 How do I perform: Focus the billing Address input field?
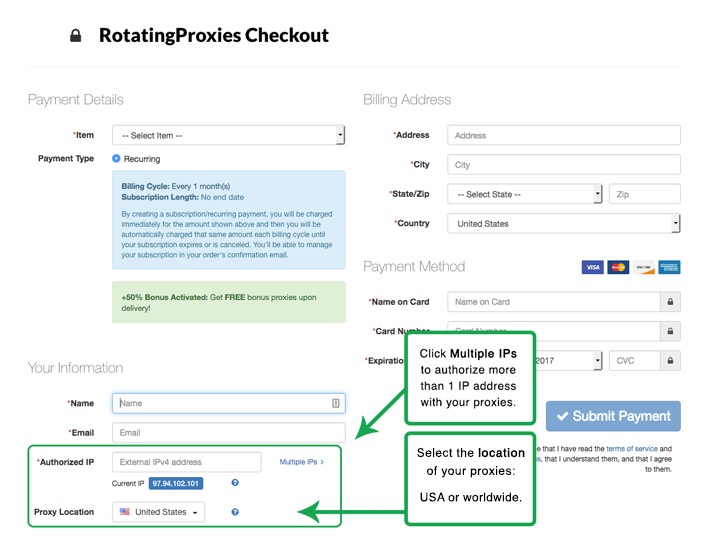click(x=564, y=135)
